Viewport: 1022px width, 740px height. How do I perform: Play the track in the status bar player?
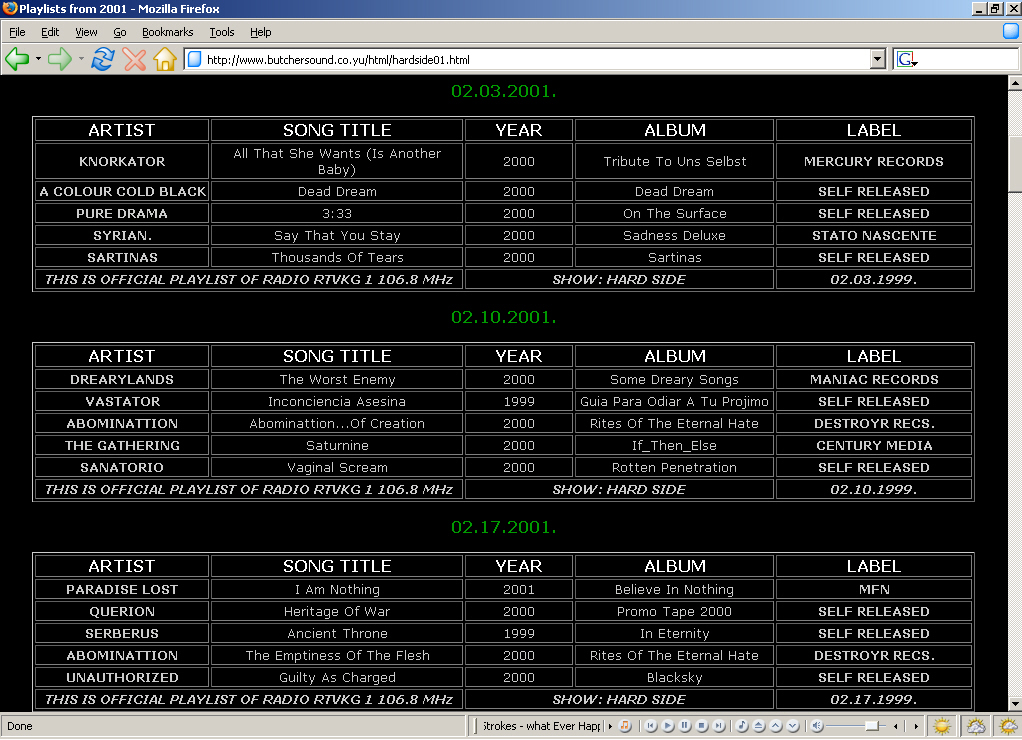(667, 726)
